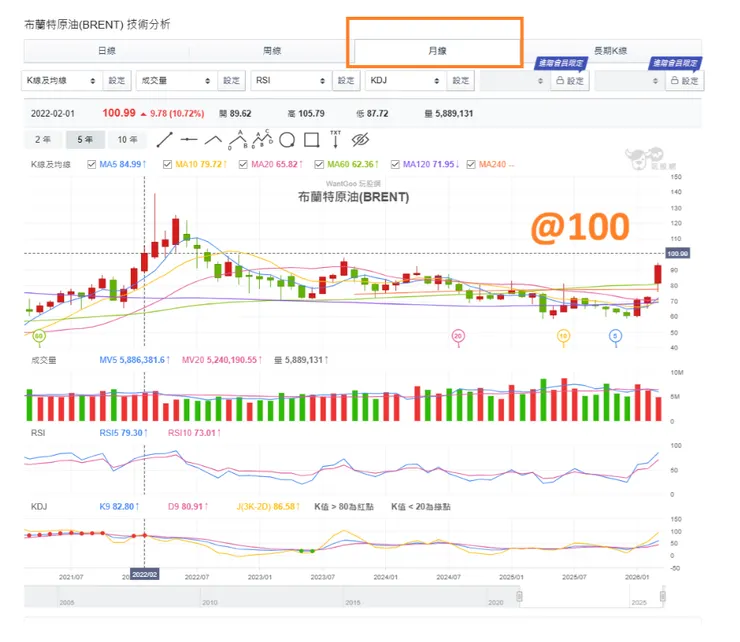
Task: Select the 2 年 range button
Action: [42, 140]
